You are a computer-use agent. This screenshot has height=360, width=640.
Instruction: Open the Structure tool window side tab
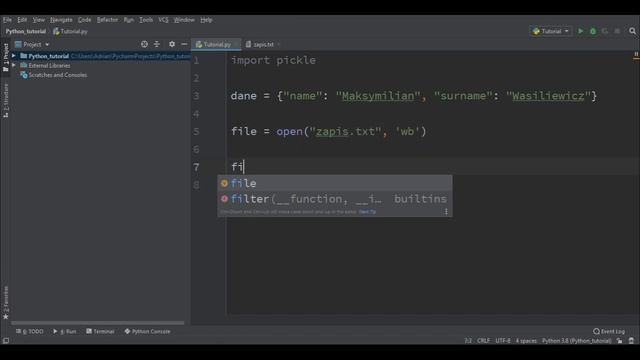coord(6,101)
